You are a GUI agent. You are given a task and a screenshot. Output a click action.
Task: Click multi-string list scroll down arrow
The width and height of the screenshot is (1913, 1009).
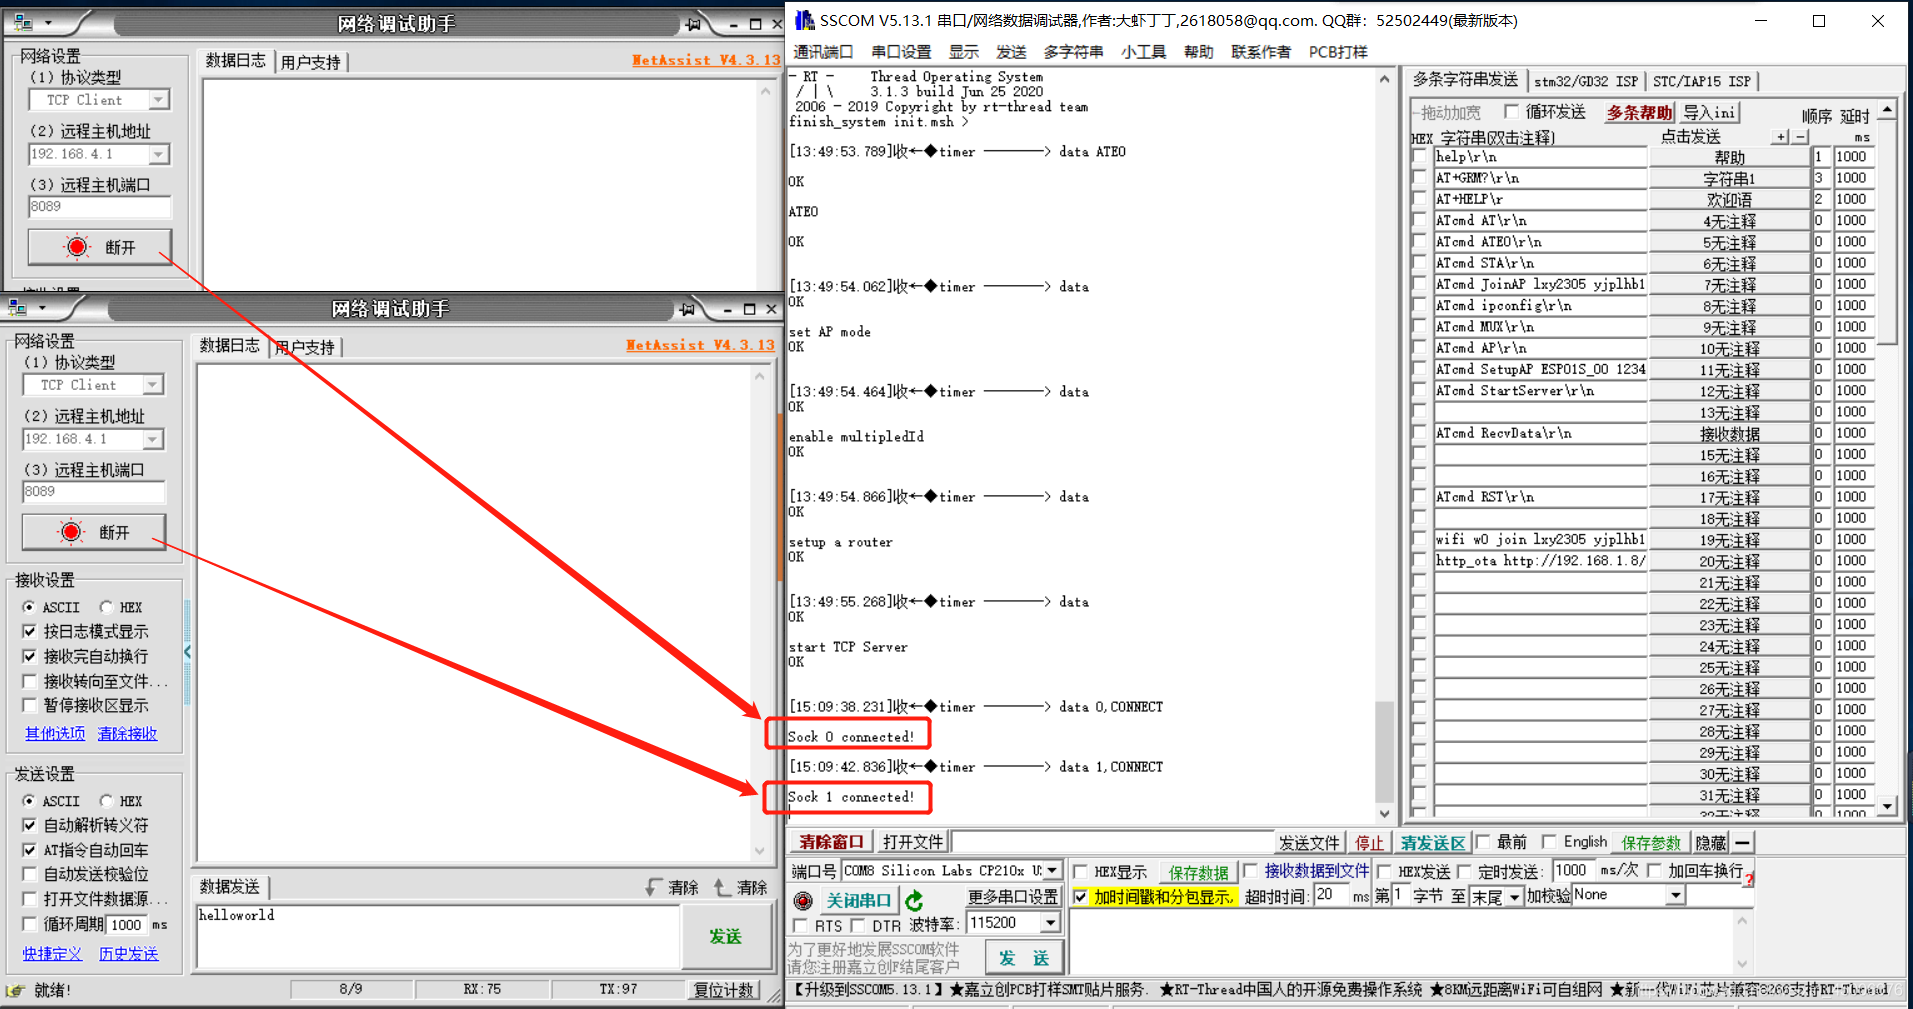1887,806
